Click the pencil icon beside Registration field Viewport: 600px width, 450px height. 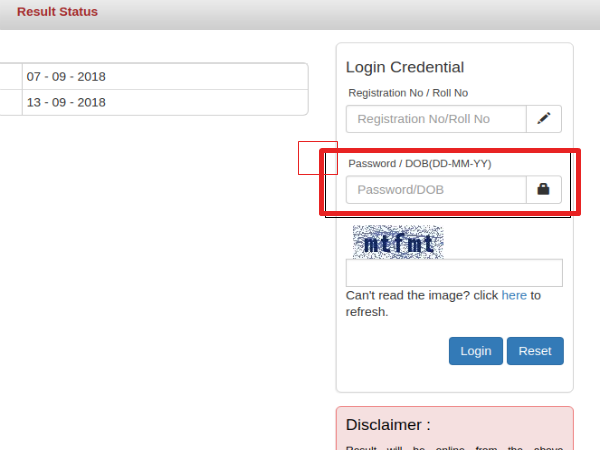pyautogui.click(x=544, y=119)
